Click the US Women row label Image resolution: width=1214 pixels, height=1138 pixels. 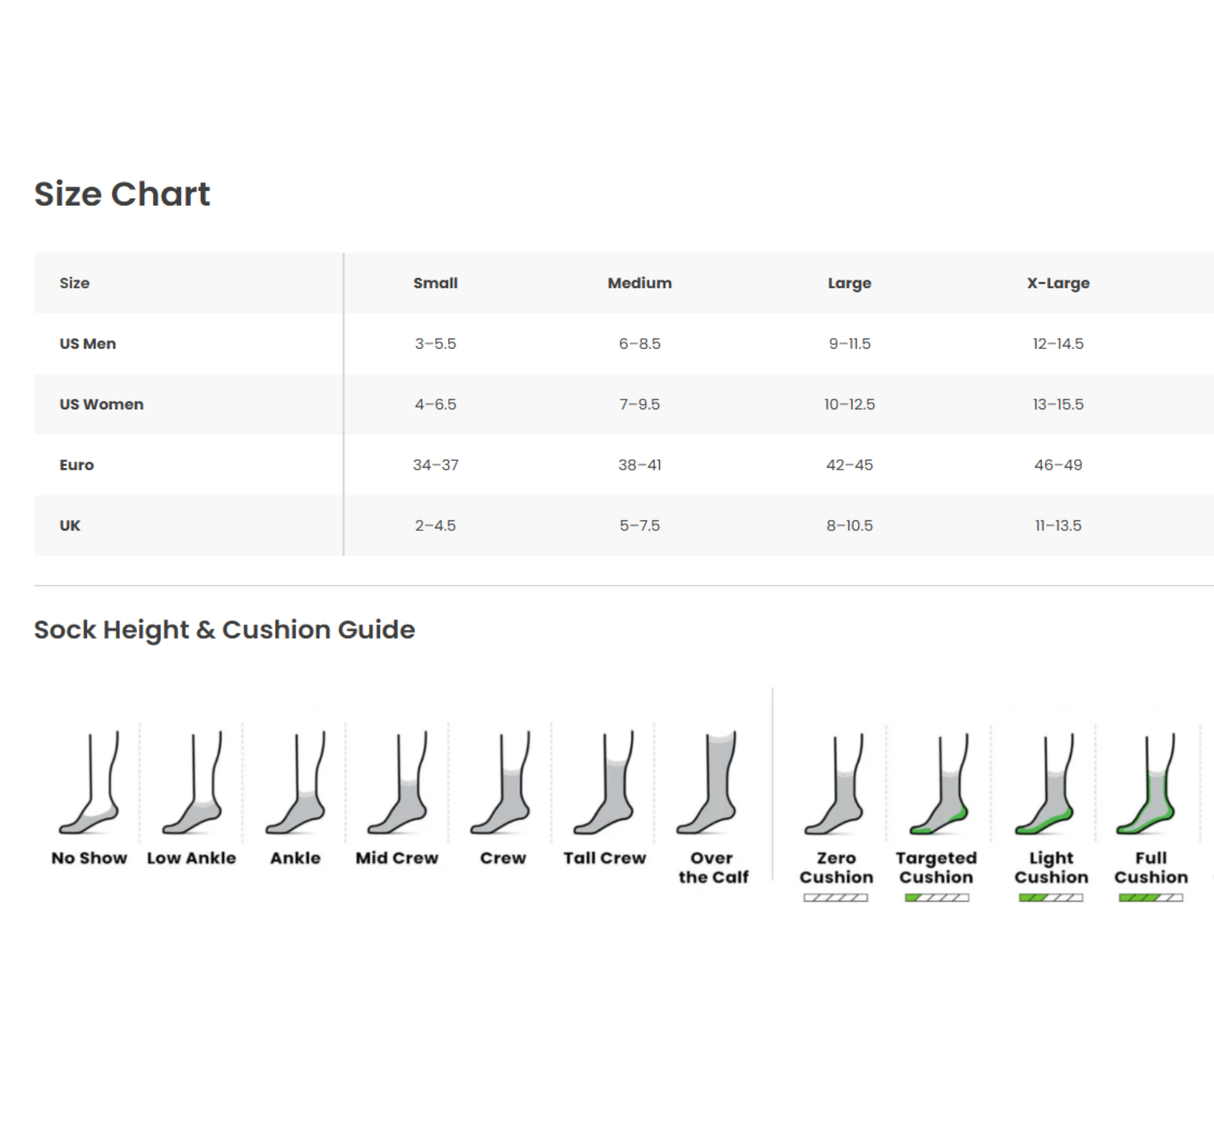pyautogui.click(x=101, y=404)
